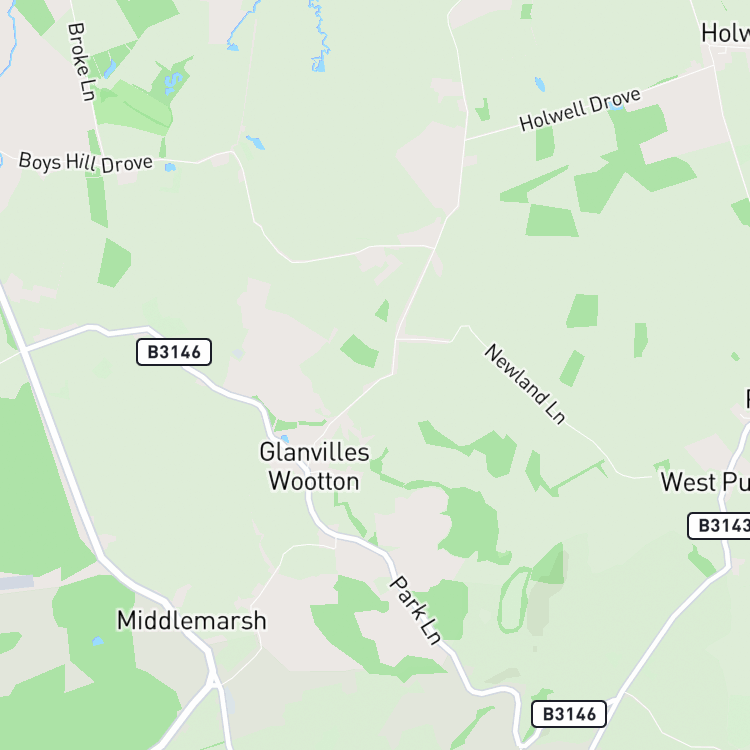Select the West Pulham place label

click(x=705, y=482)
